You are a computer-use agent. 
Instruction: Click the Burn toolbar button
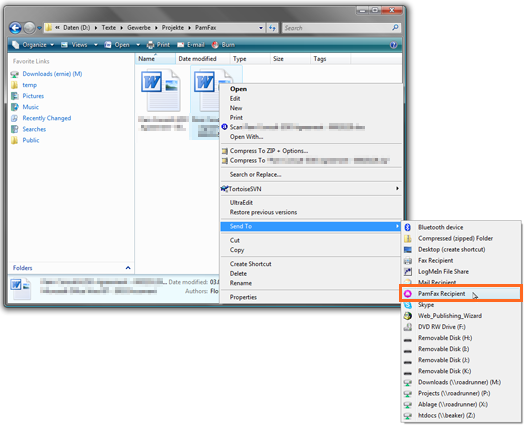click(x=223, y=45)
